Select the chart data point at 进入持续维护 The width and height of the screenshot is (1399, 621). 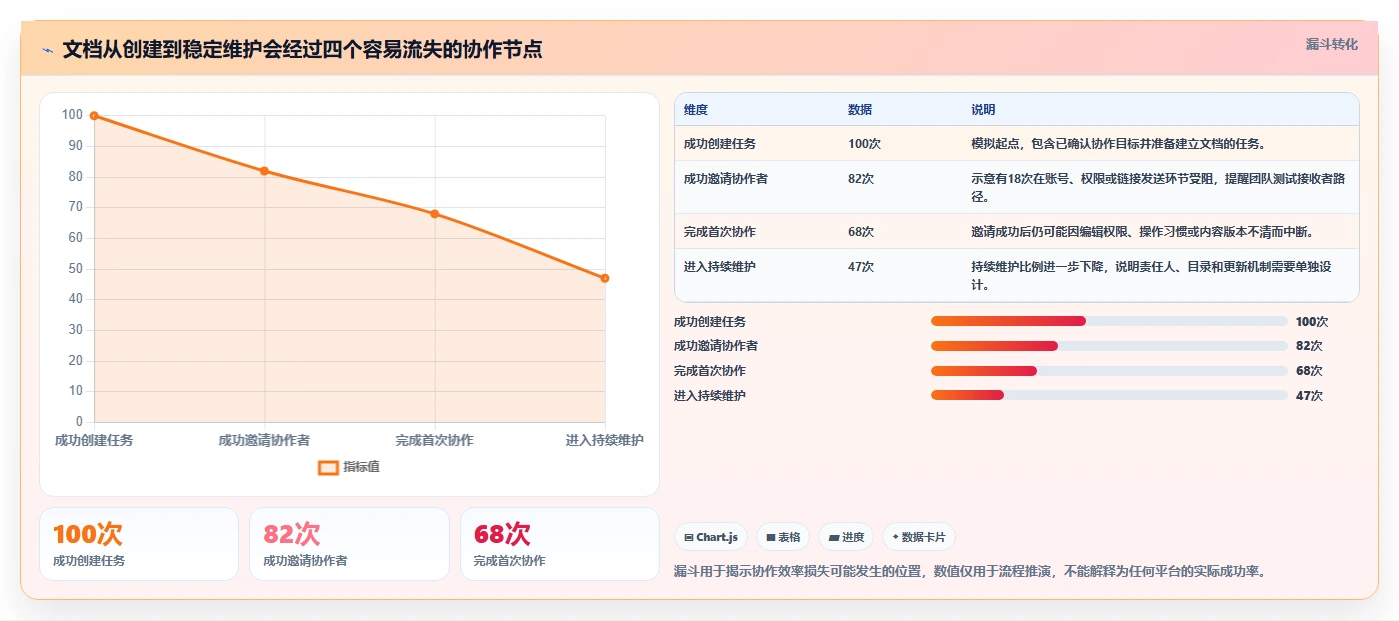[605, 278]
